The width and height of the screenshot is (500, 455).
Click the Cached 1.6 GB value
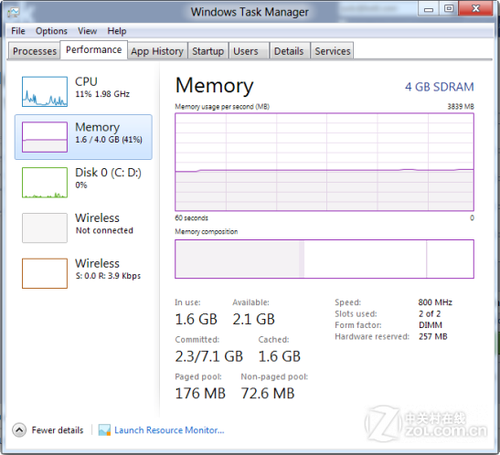point(279,356)
